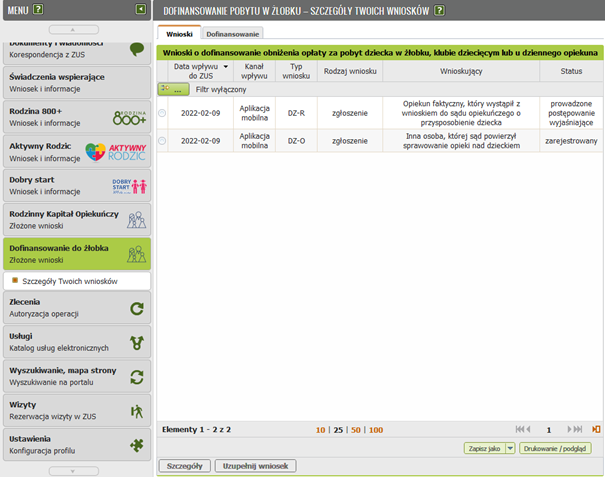
Task: Show 25 items per page
Action: (x=338, y=430)
